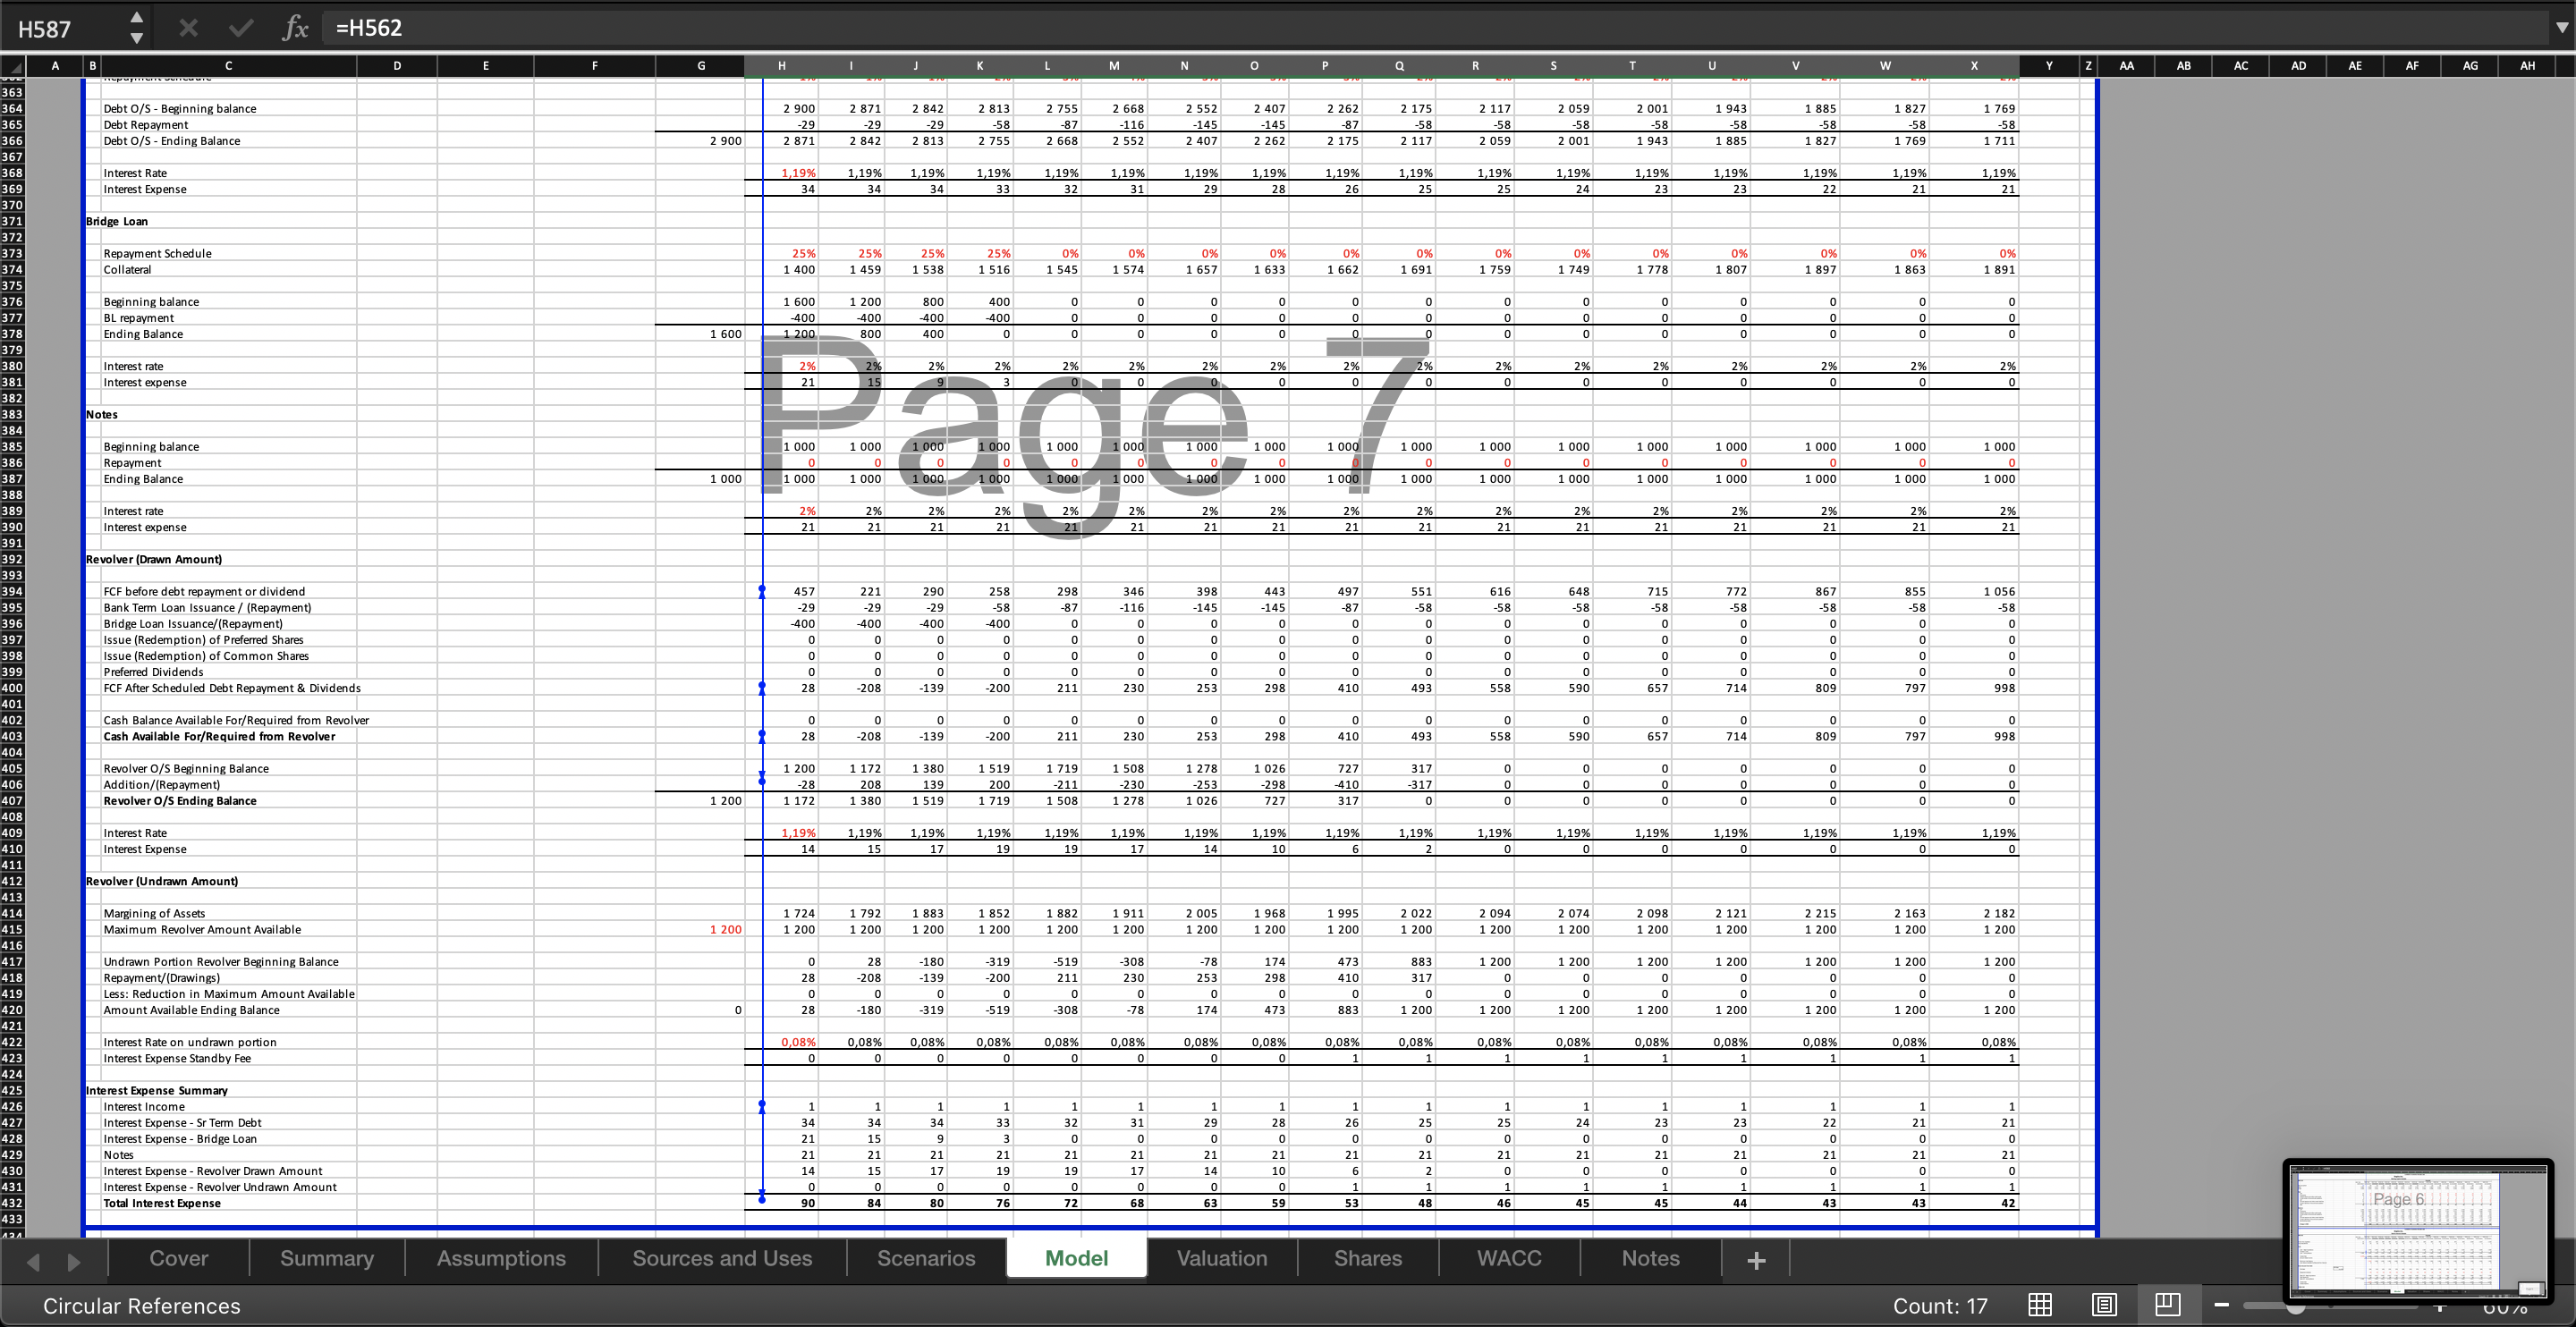Click the previous sheet navigation arrow
2576x1327 pixels.
click(x=33, y=1262)
